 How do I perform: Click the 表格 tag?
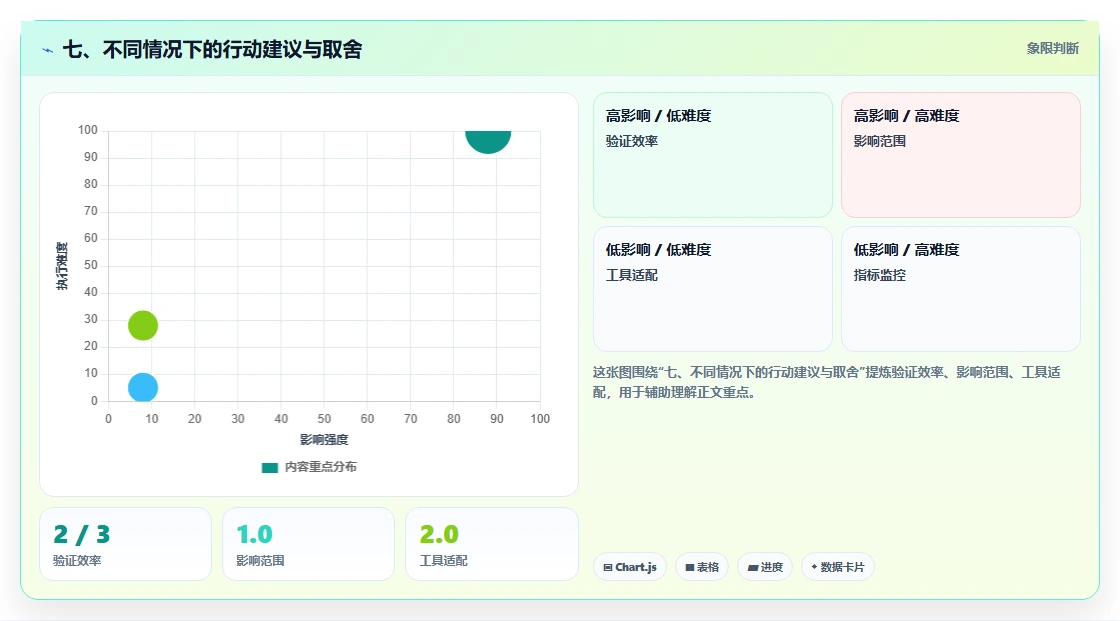point(702,567)
